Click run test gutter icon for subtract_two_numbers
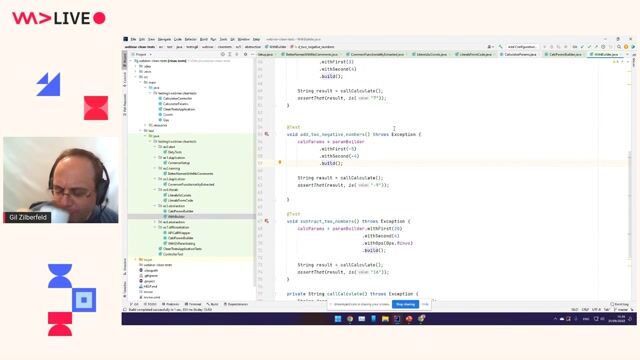This screenshot has width=640, height=360. pyautogui.click(x=267, y=221)
